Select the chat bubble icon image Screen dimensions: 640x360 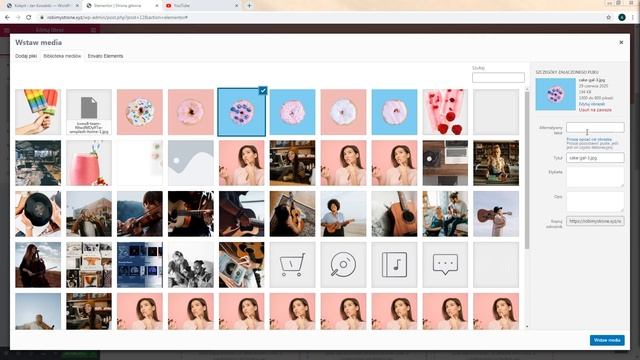pos(445,265)
